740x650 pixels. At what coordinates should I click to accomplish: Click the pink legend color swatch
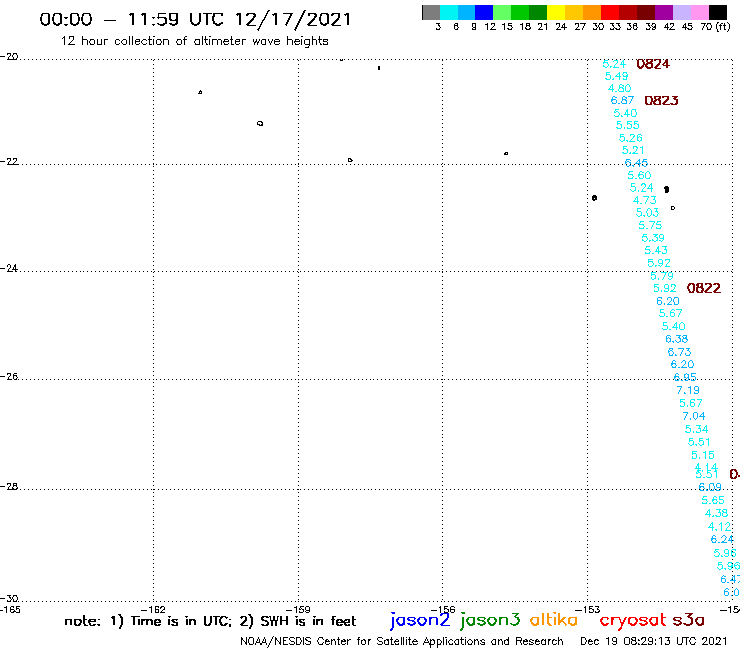click(700, 12)
